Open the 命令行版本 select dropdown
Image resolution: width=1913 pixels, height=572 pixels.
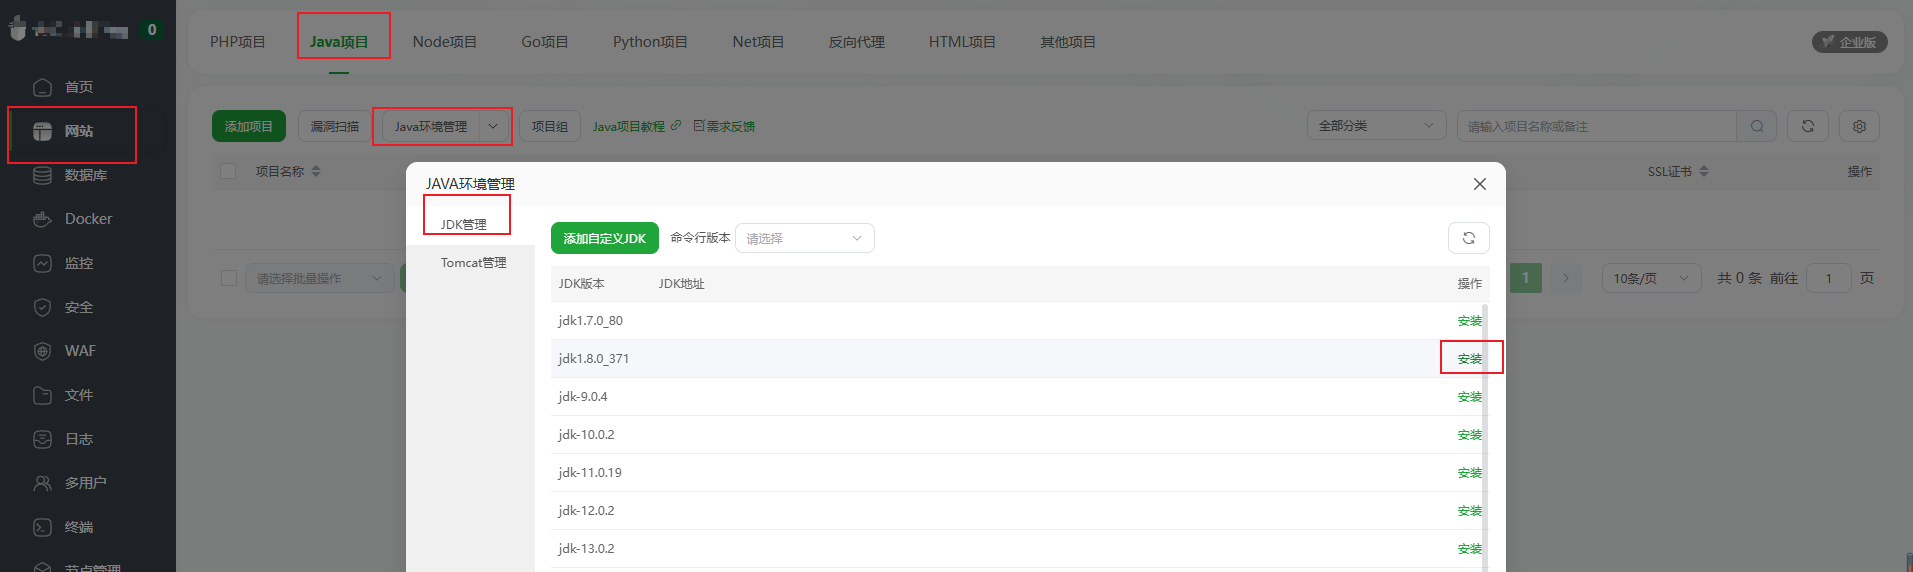click(x=804, y=238)
